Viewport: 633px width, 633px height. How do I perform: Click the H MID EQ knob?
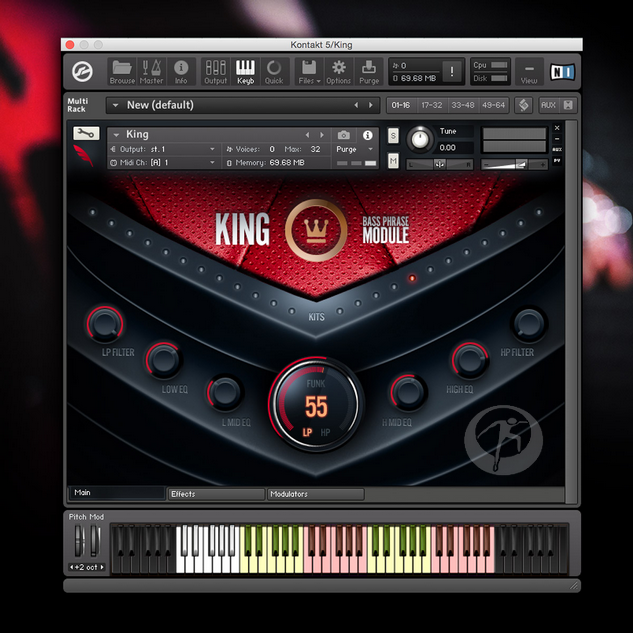tap(408, 392)
